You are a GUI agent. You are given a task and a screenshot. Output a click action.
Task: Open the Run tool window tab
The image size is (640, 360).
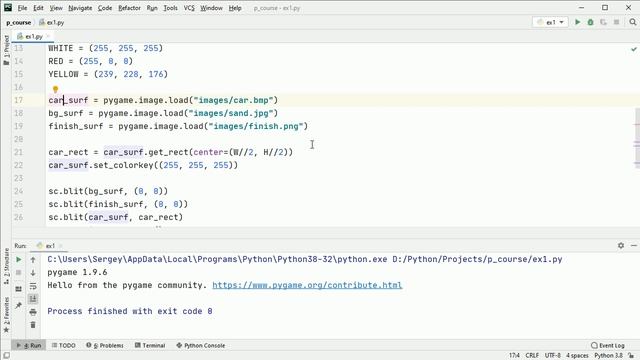pos(29,345)
